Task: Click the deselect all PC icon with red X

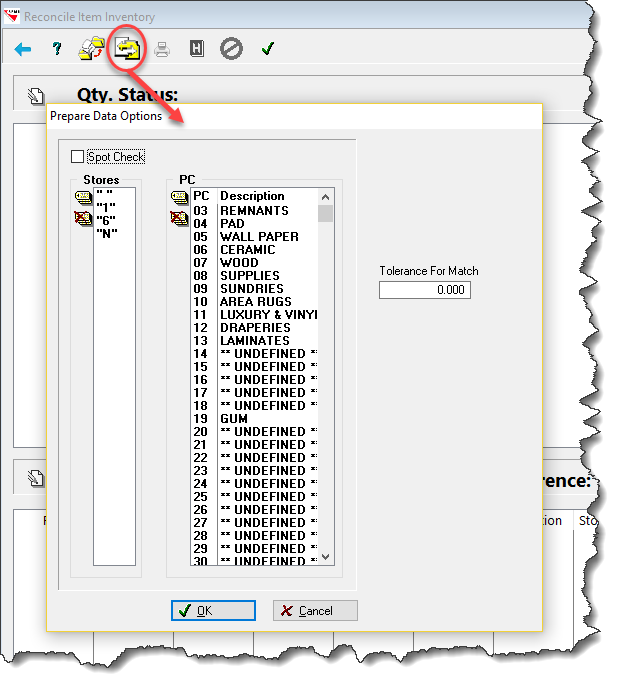Action: click(x=178, y=218)
